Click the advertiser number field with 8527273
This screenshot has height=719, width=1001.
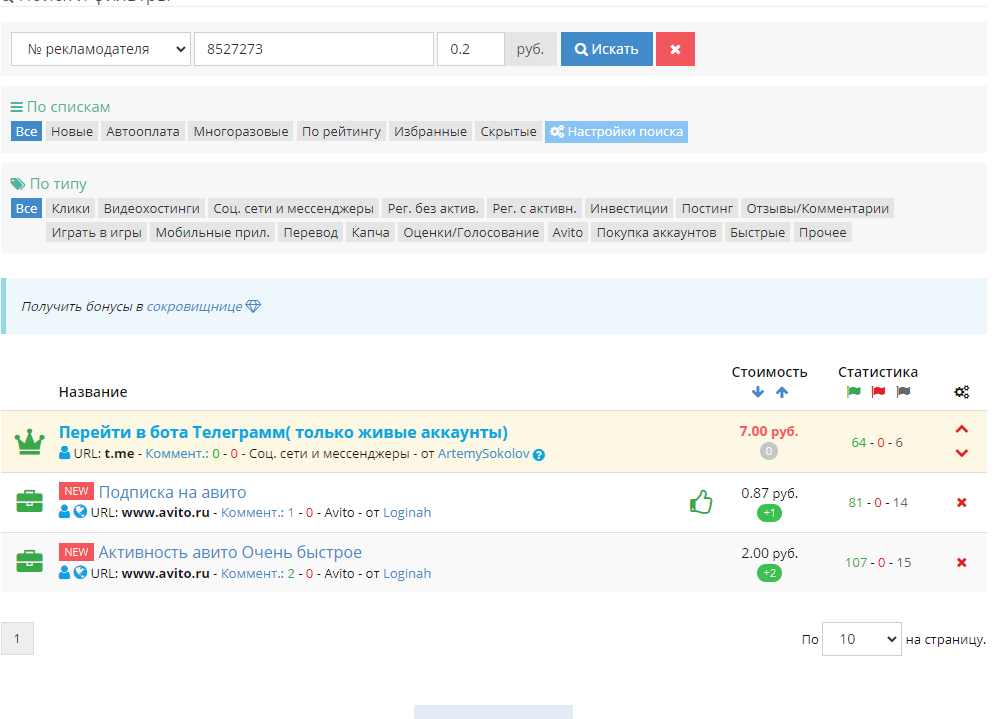point(313,49)
